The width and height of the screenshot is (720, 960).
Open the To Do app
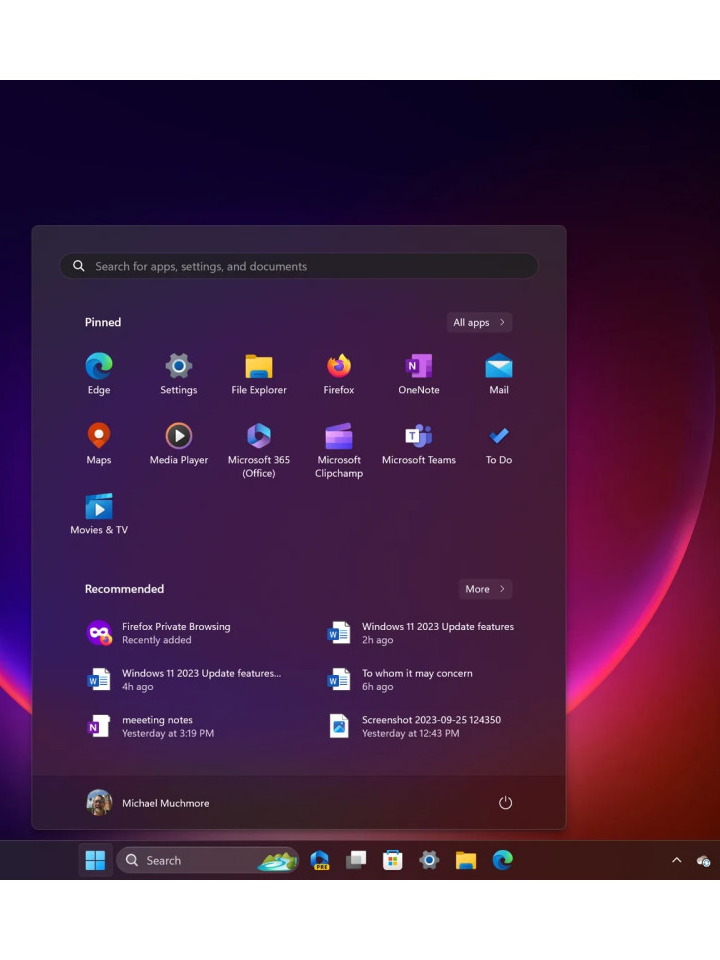[499, 444]
